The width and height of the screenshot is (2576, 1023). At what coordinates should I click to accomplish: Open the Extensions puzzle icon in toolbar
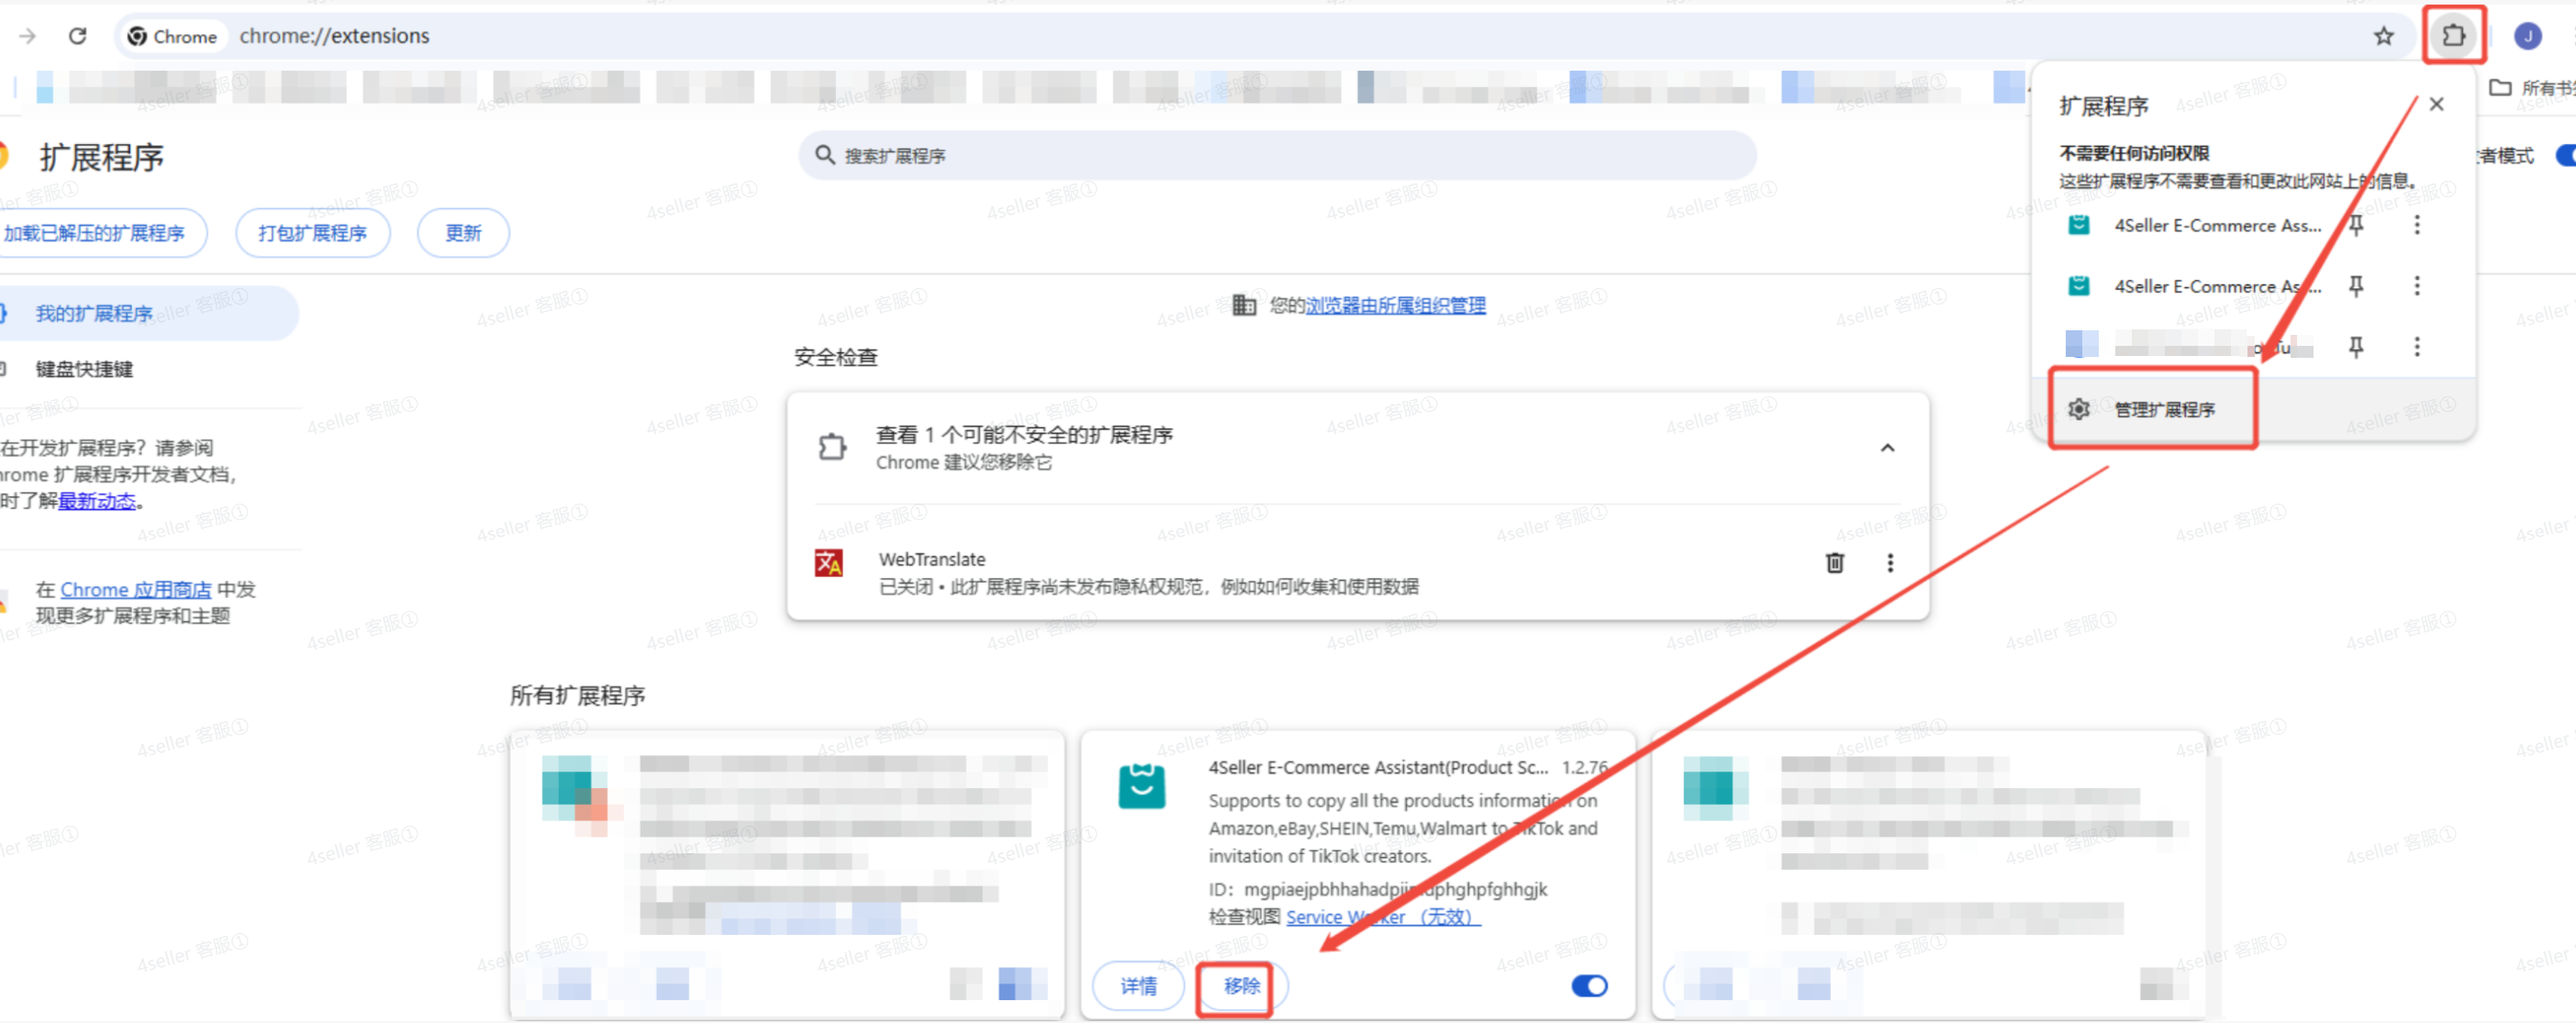pos(2454,36)
